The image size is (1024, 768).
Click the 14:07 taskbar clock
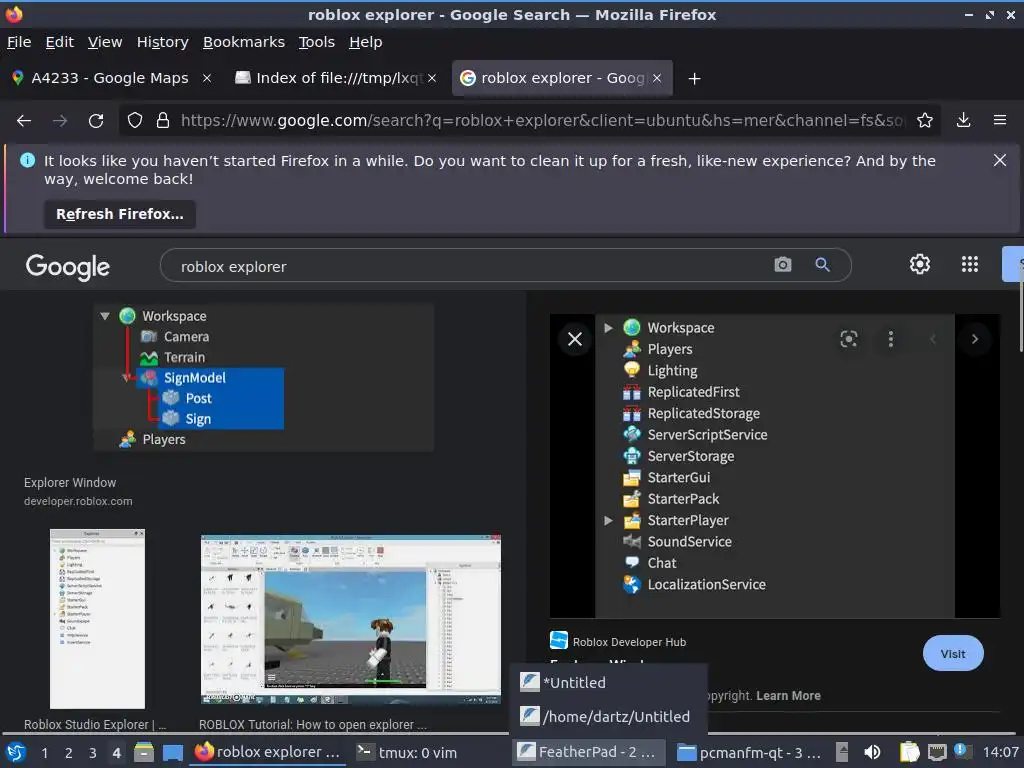click(x=1000, y=752)
